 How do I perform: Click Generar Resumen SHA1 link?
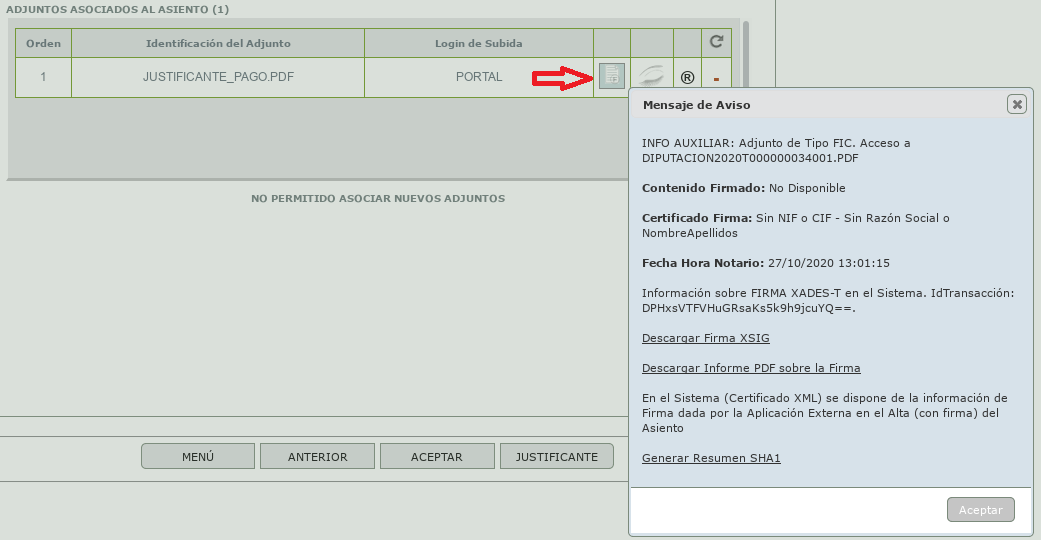pyautogui.click(x=711, y=458)
